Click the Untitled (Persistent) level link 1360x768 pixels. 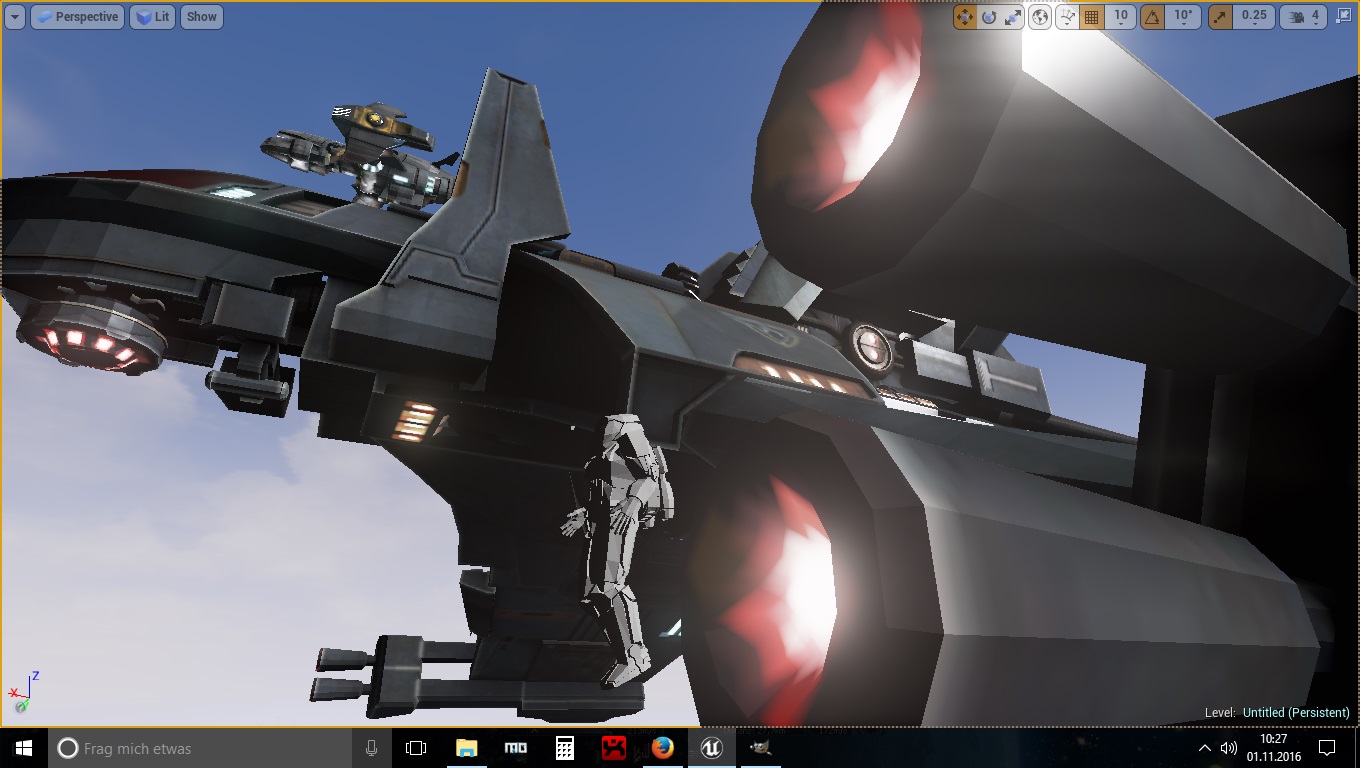(x=1295, y=712)
